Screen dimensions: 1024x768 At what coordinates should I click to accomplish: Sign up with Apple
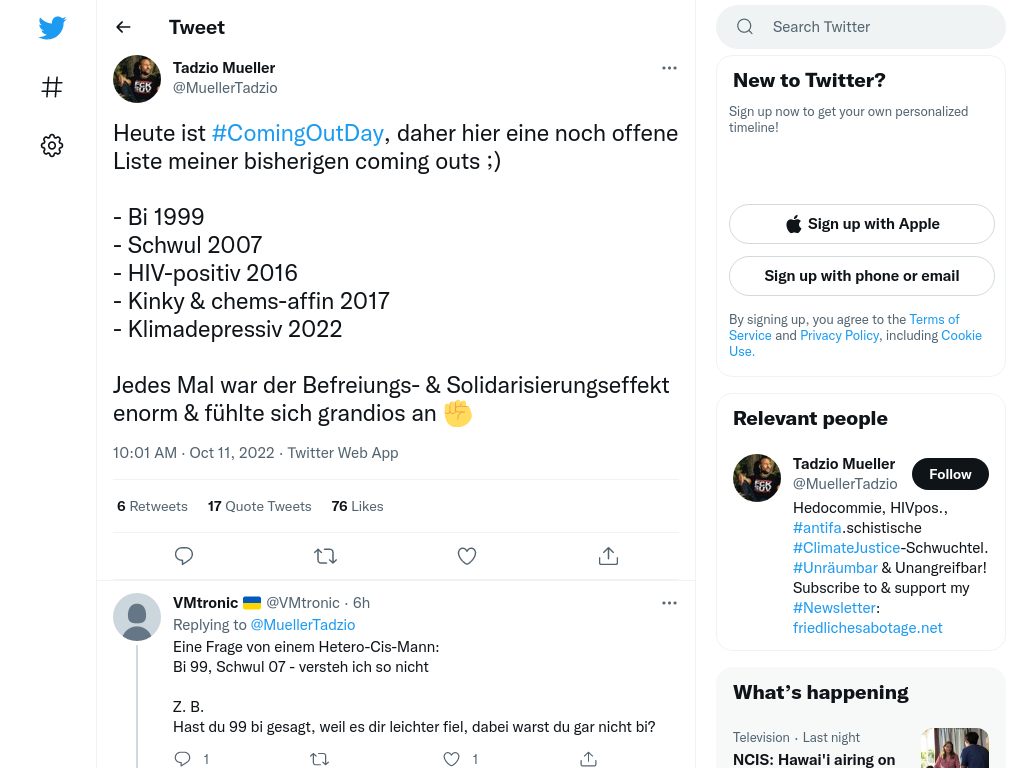861,224
